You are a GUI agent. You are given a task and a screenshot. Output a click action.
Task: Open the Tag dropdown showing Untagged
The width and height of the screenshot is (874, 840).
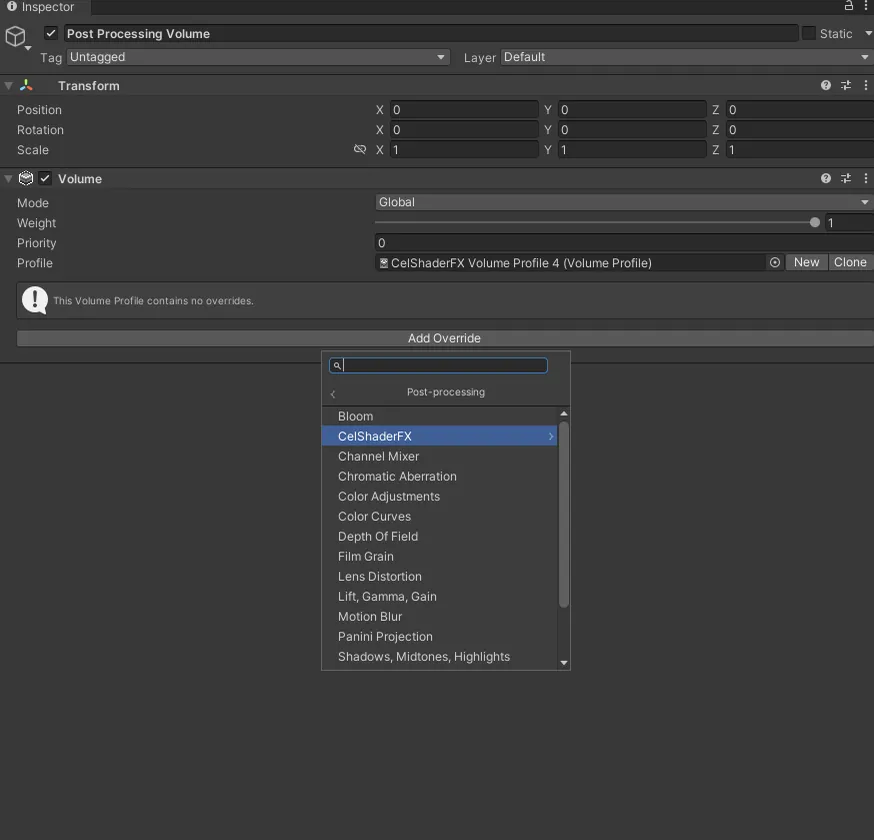pyautogui.click(x=258, y=57)
